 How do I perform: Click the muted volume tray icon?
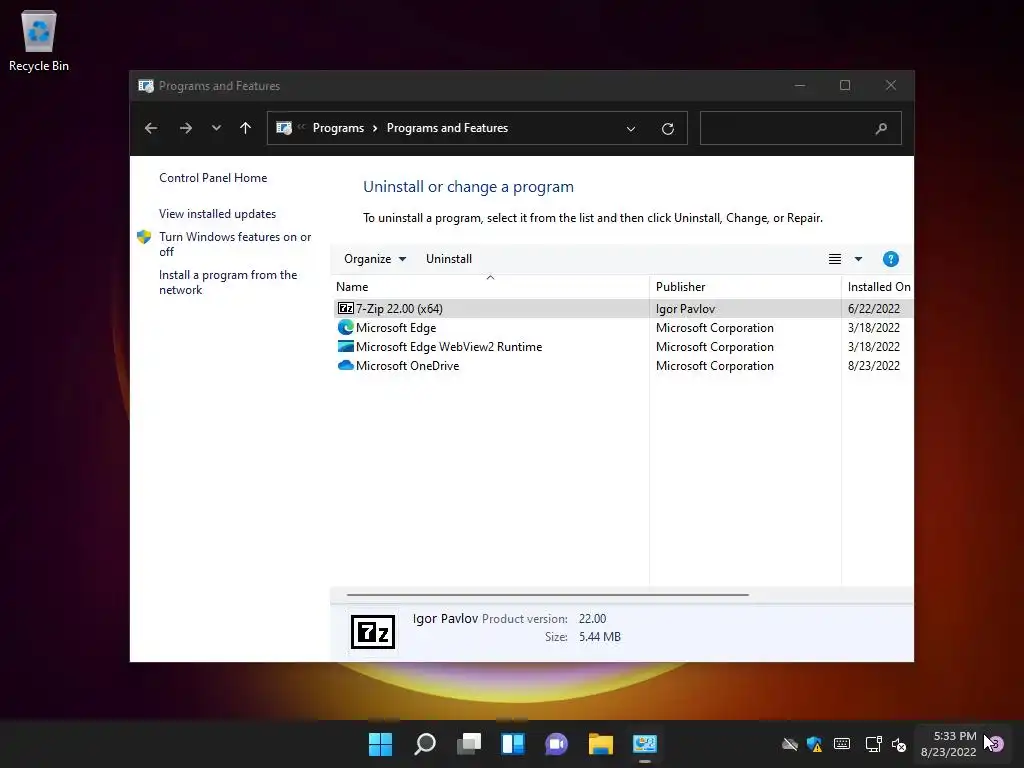pyautogui.click(x=899, y=744)
